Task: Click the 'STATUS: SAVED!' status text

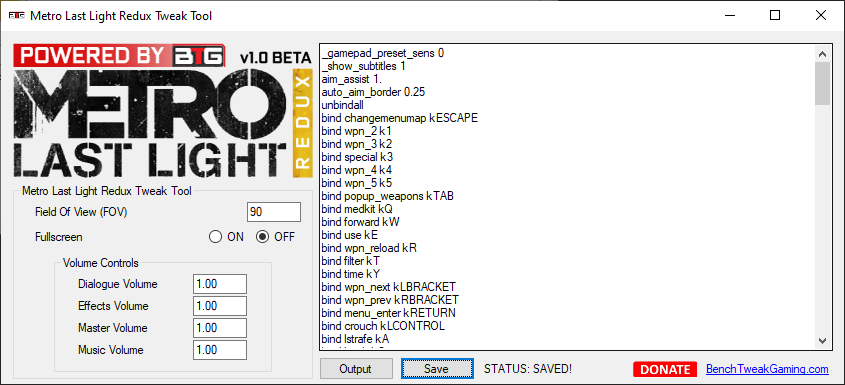Action: tap(528, 369)
